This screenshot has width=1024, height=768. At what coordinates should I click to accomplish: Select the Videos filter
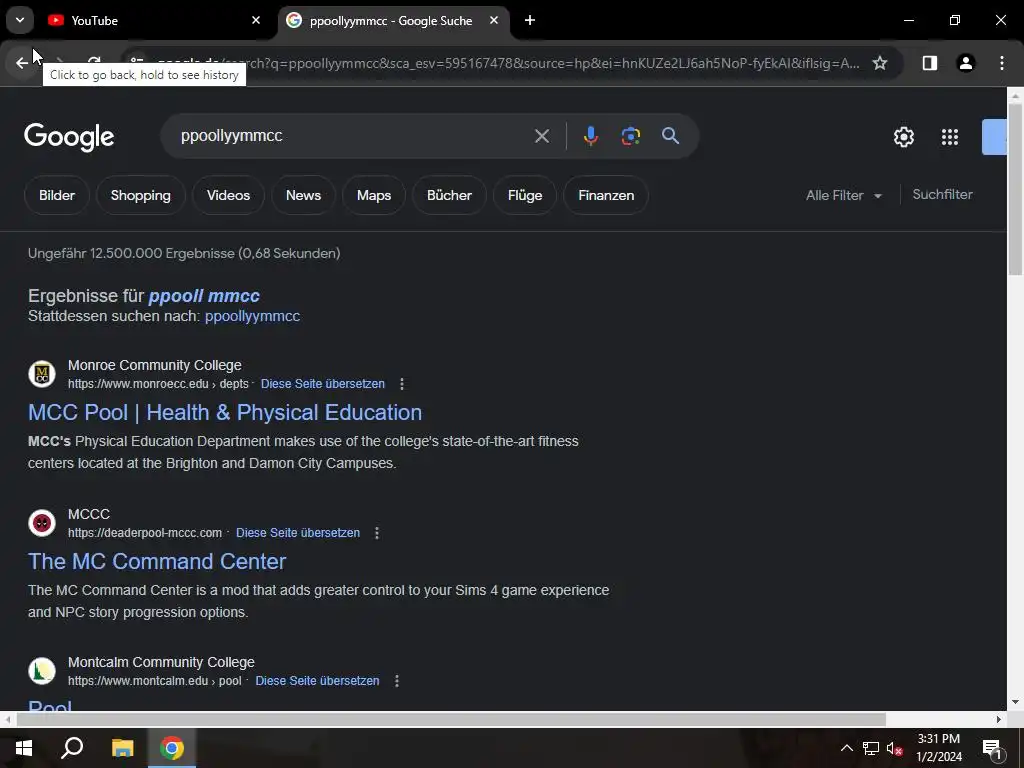coord(228,195)
